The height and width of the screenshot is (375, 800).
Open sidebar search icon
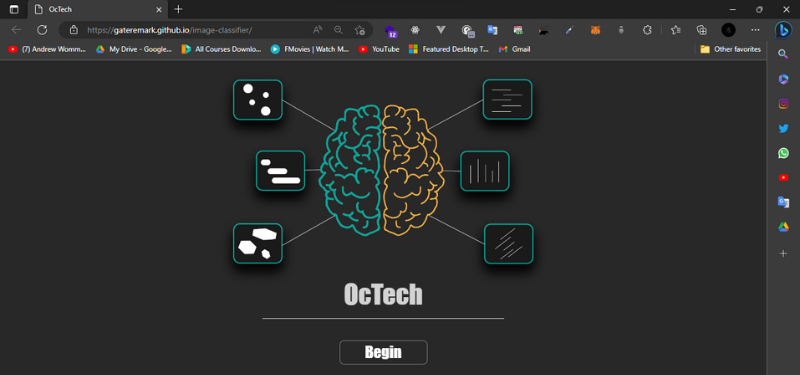(x=783, y=54)
